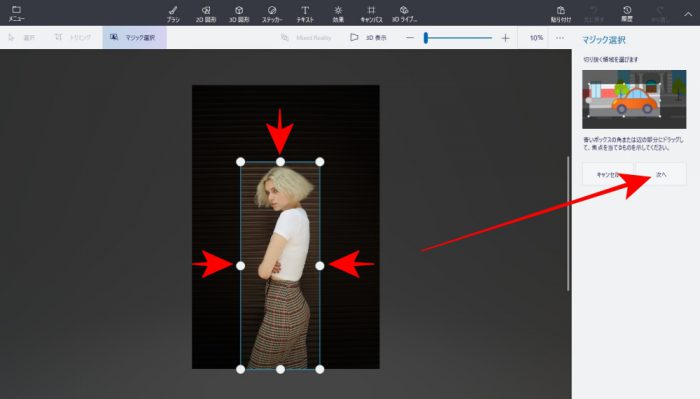Toggle Mixed Reality mode
Image resolution: width=700 pixels, height=399 pixels.
(x=306, y=37)
